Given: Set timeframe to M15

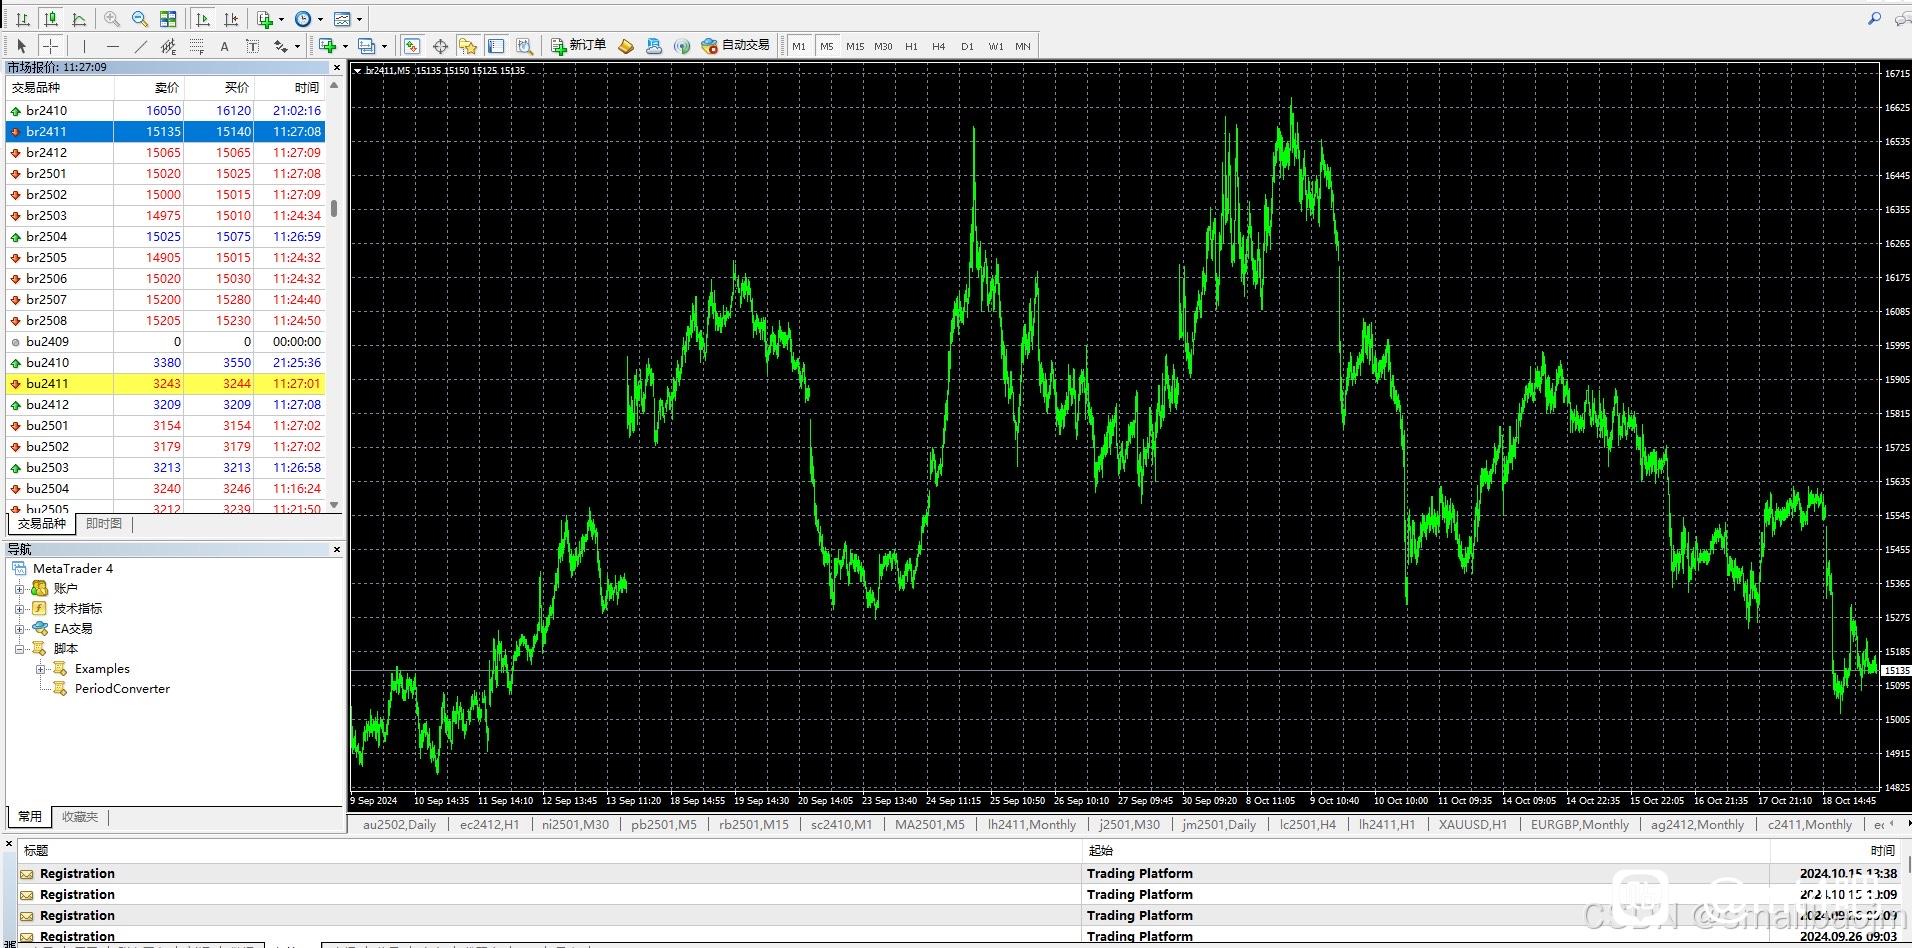Looking at the screenshot, I should click(x=854, y=46).
